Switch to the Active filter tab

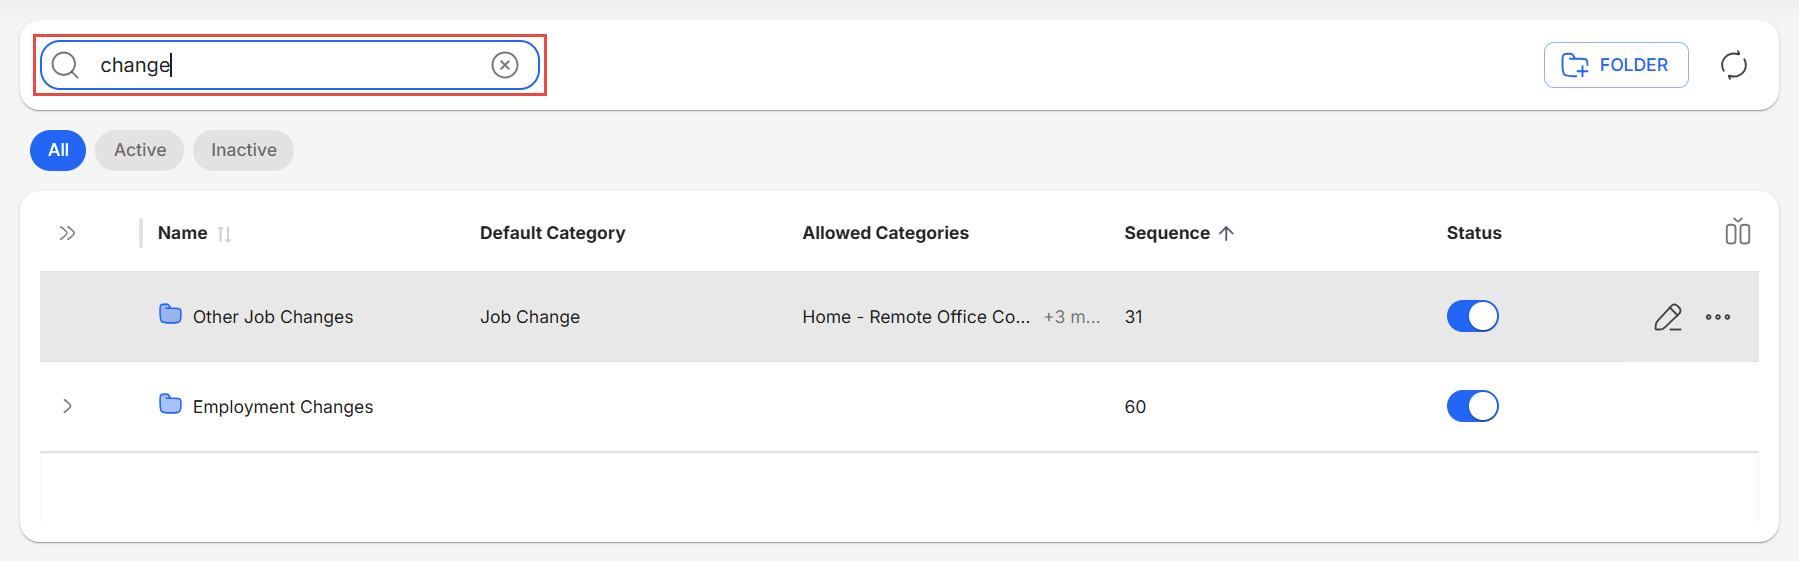140,150
